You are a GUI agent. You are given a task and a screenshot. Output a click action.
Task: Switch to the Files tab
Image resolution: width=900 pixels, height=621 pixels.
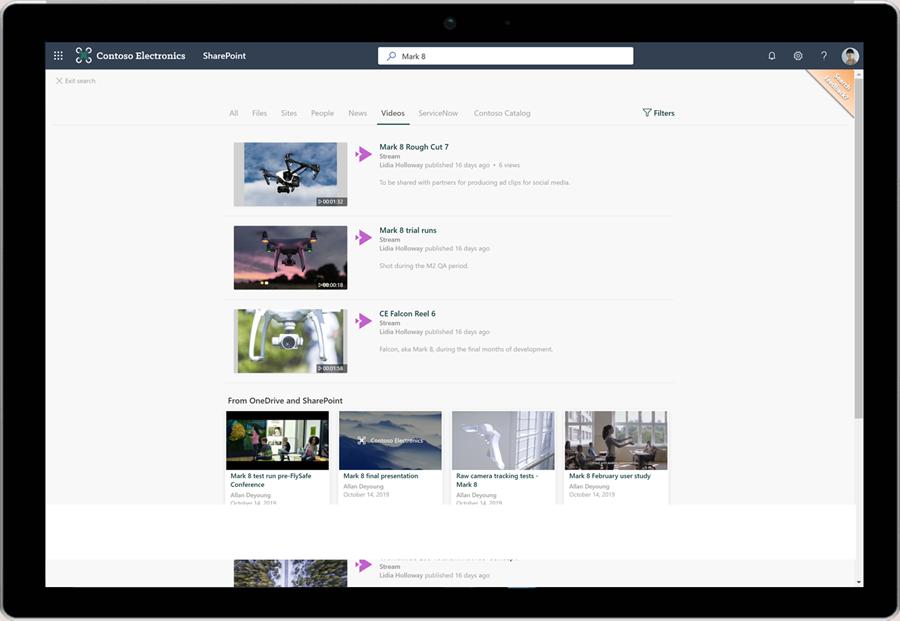tap(259, 113)
